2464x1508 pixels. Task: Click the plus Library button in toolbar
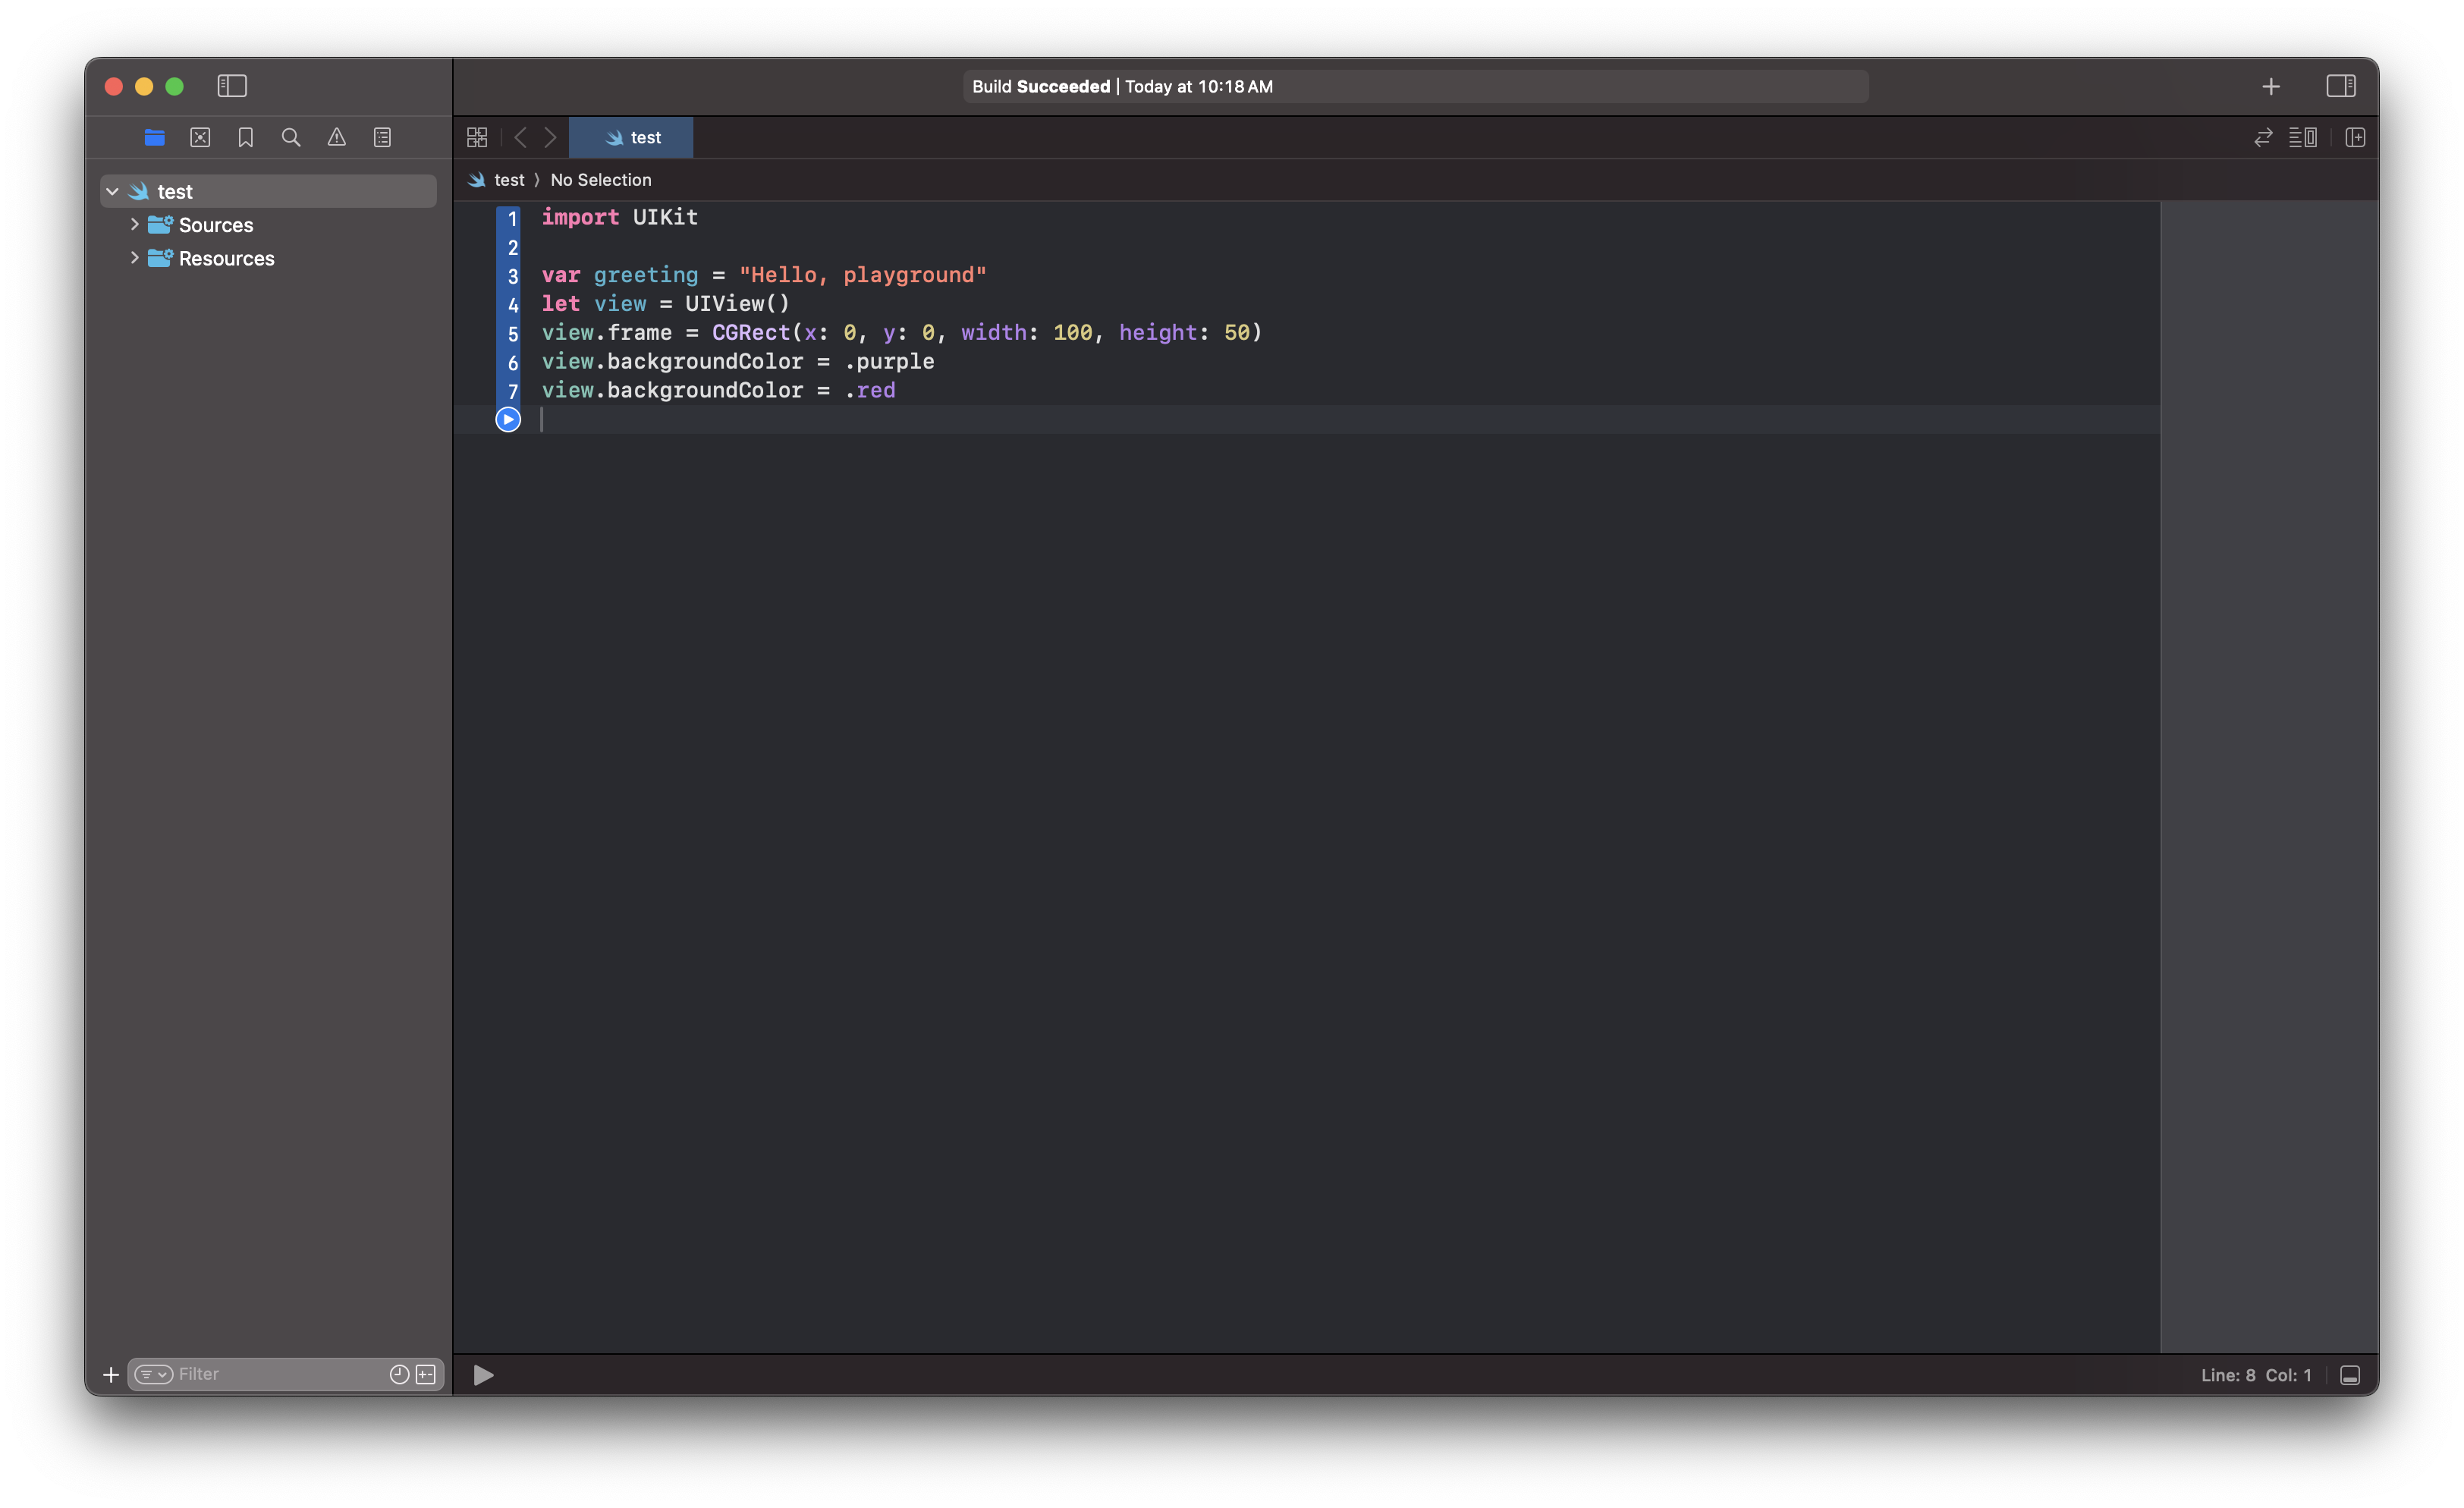2271,86
